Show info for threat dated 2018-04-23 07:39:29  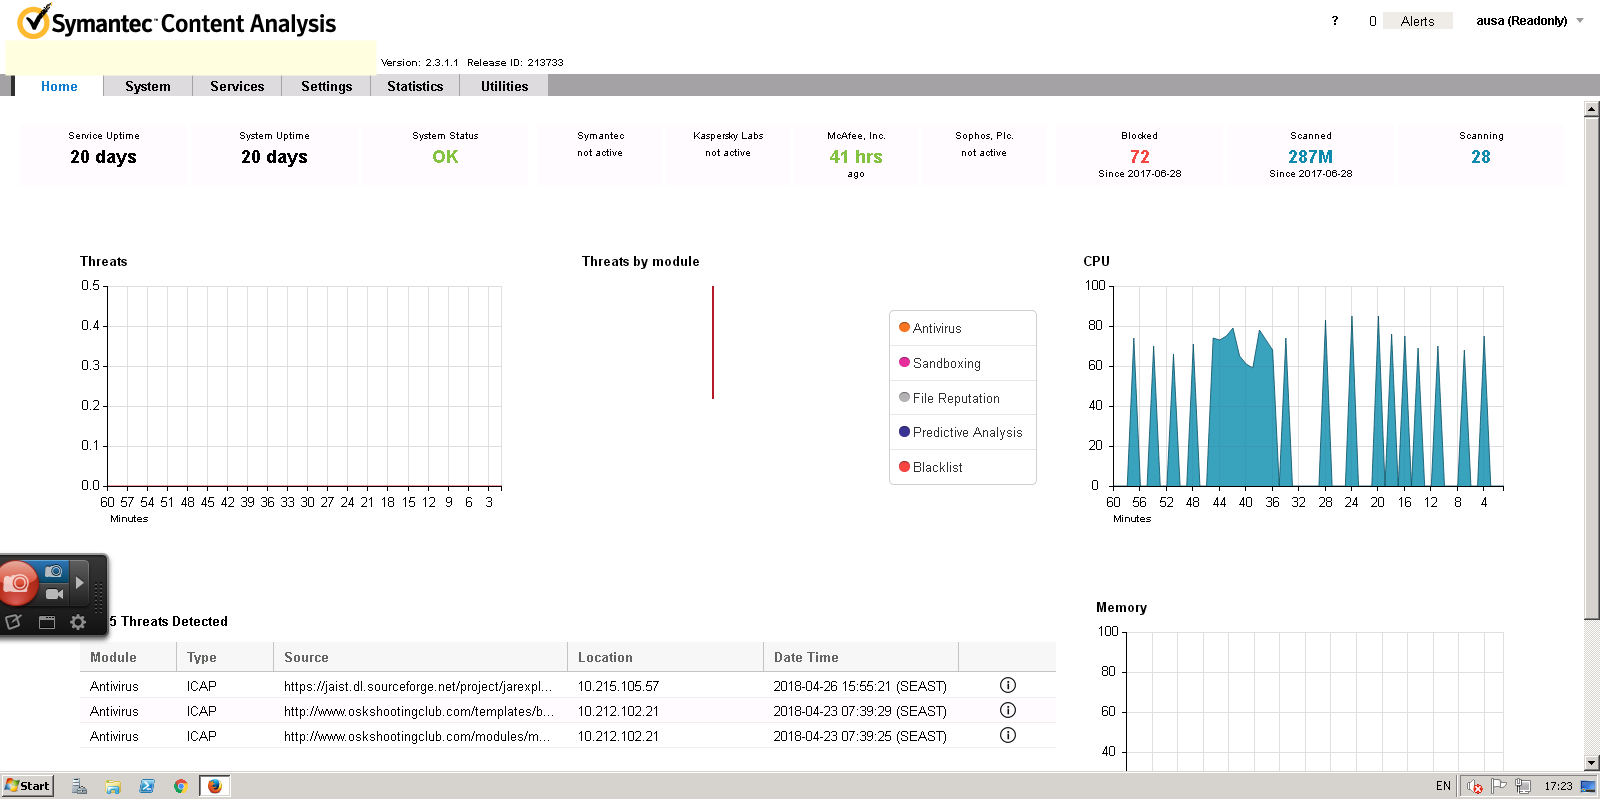(x=1008, y=710)
